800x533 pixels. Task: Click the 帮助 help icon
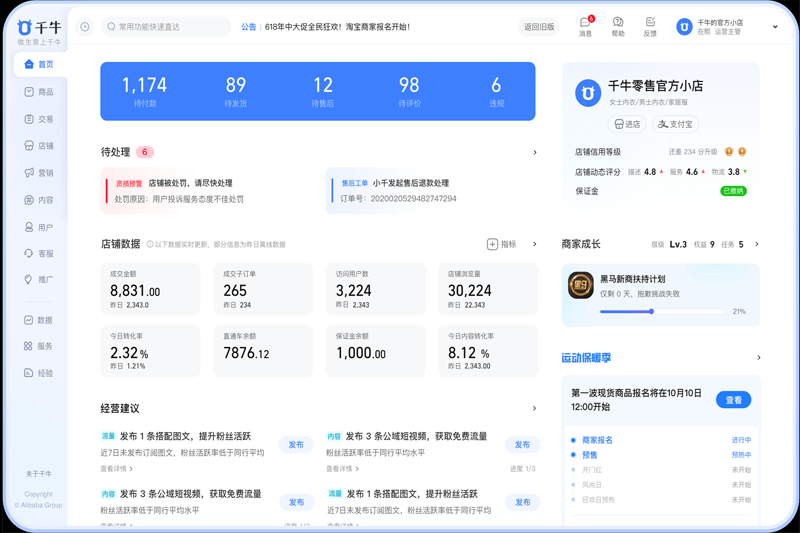[x=618, y=24]
